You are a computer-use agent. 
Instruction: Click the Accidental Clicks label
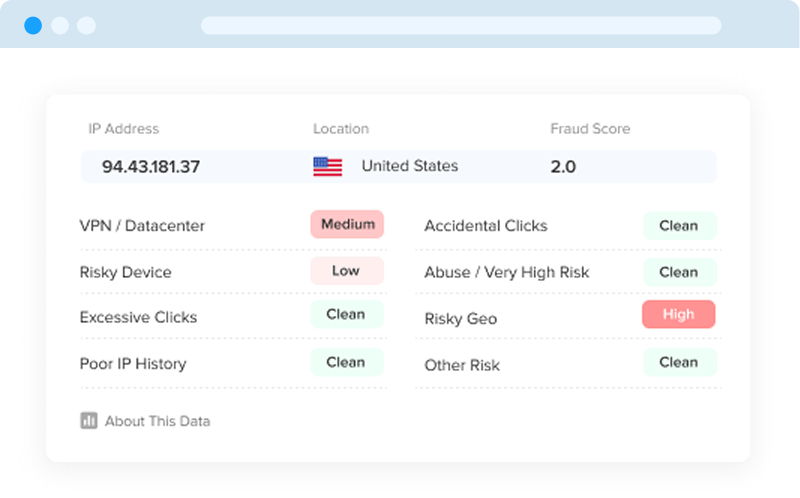click(x=486, y=226)
